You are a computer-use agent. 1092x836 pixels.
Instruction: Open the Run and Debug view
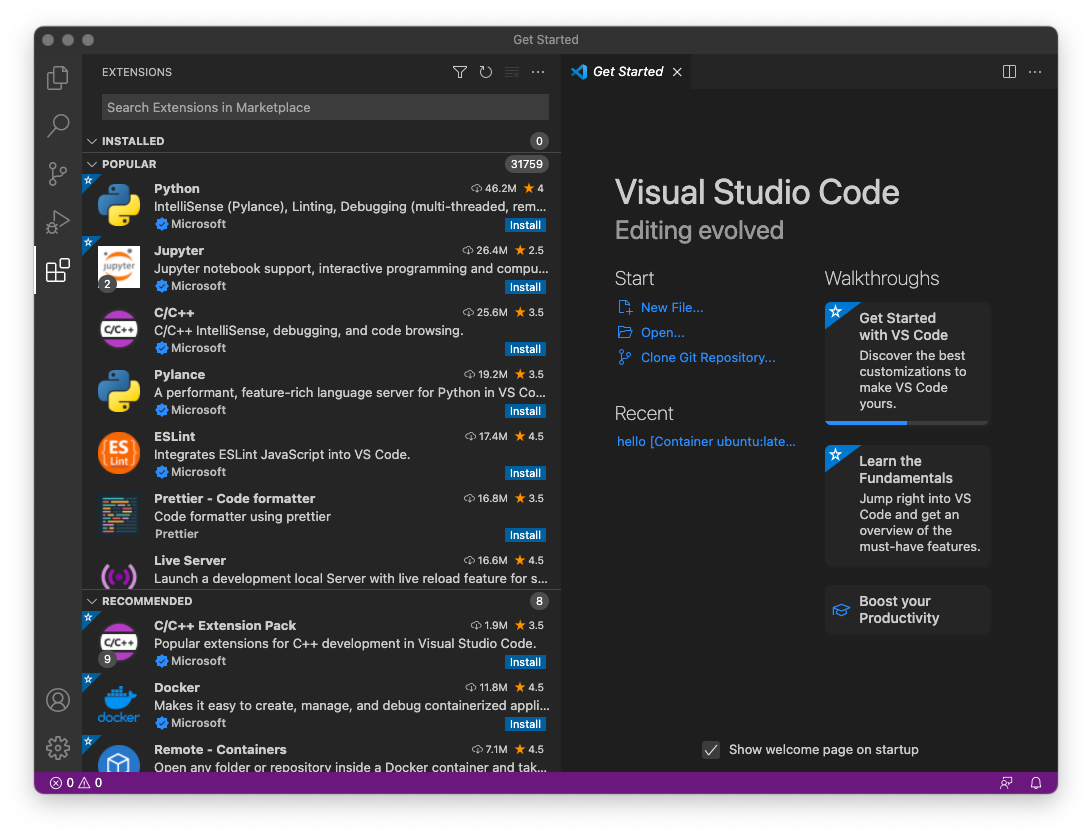click(x=58, y=222)
